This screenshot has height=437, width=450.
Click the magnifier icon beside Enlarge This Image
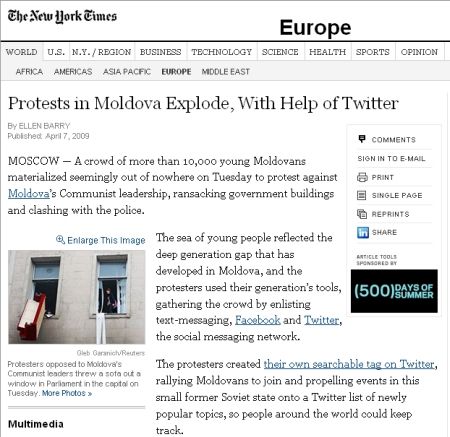coord(60,240)
